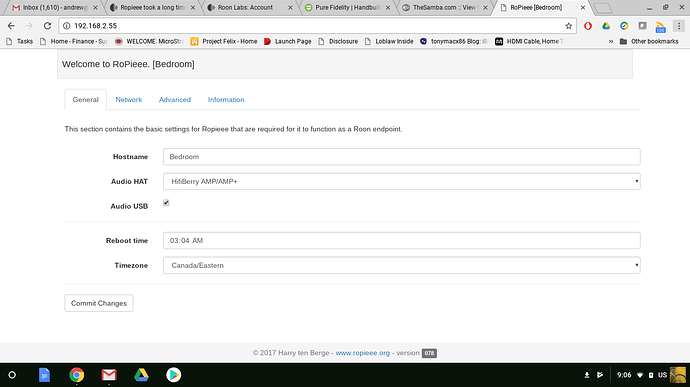Viewport: 690px width, 387px height.
Task: Toggle the Audio USB checkbox
Action: pyautogui.click(x=166, y=203)
